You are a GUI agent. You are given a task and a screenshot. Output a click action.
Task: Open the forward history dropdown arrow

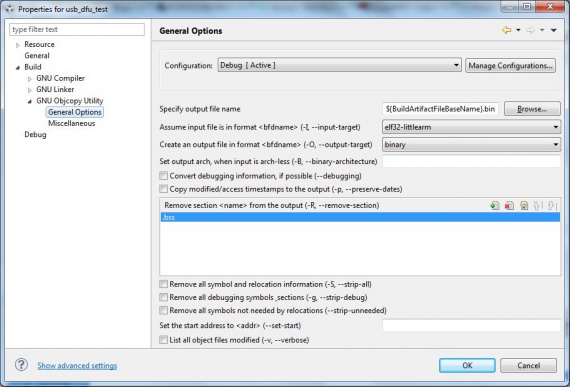tap(542, 30)
